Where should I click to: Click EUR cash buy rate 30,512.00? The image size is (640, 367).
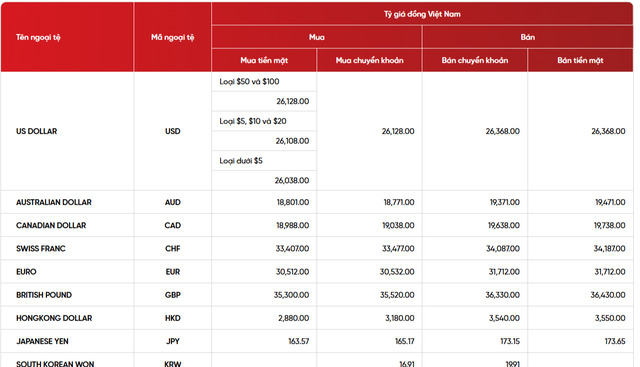coord(292,272)
